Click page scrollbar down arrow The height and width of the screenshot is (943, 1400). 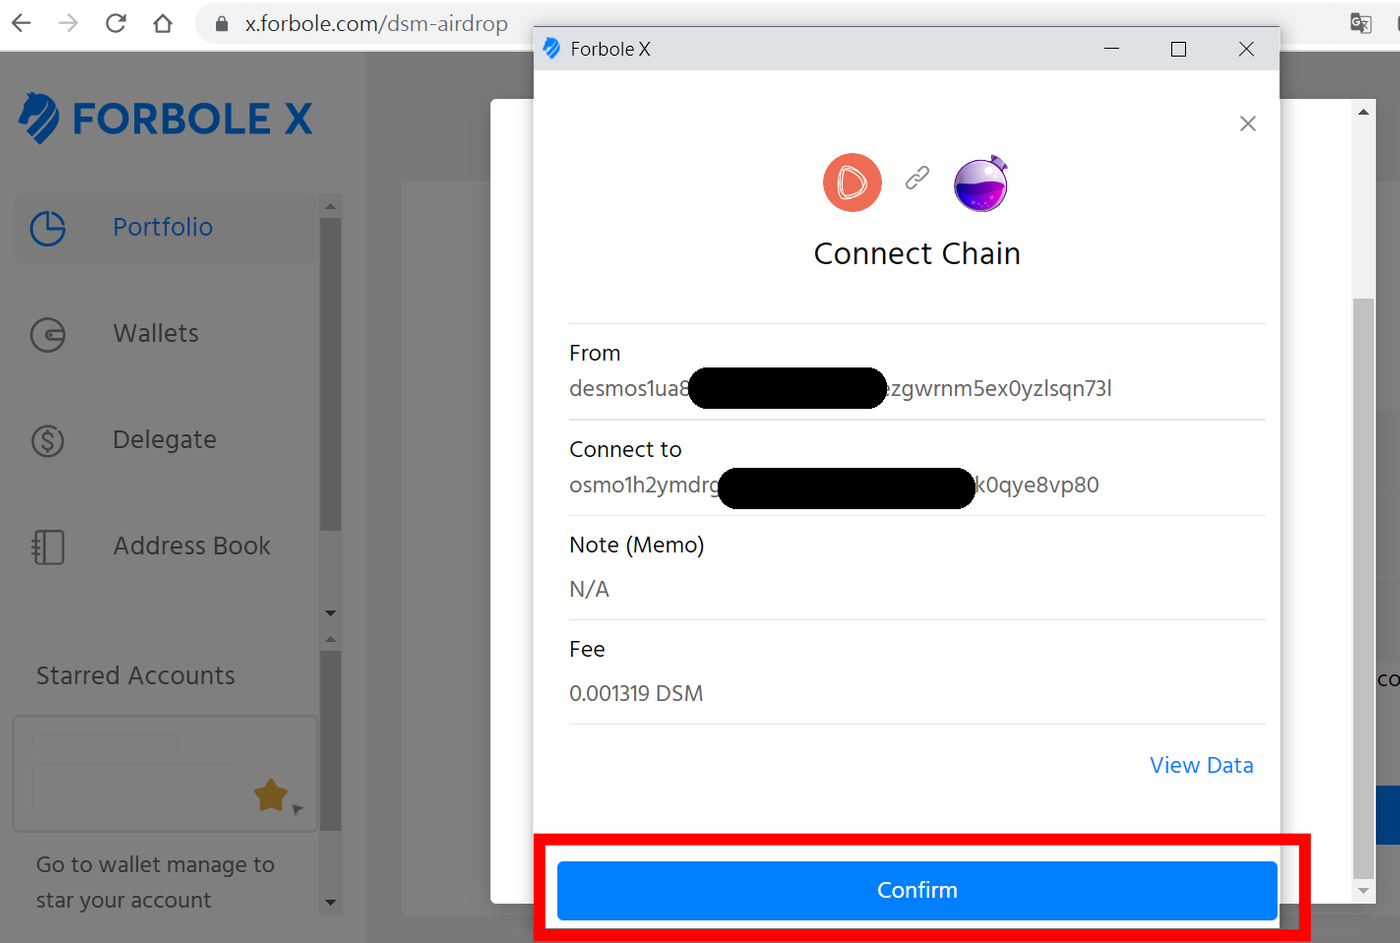click(x=1363, y=890)
